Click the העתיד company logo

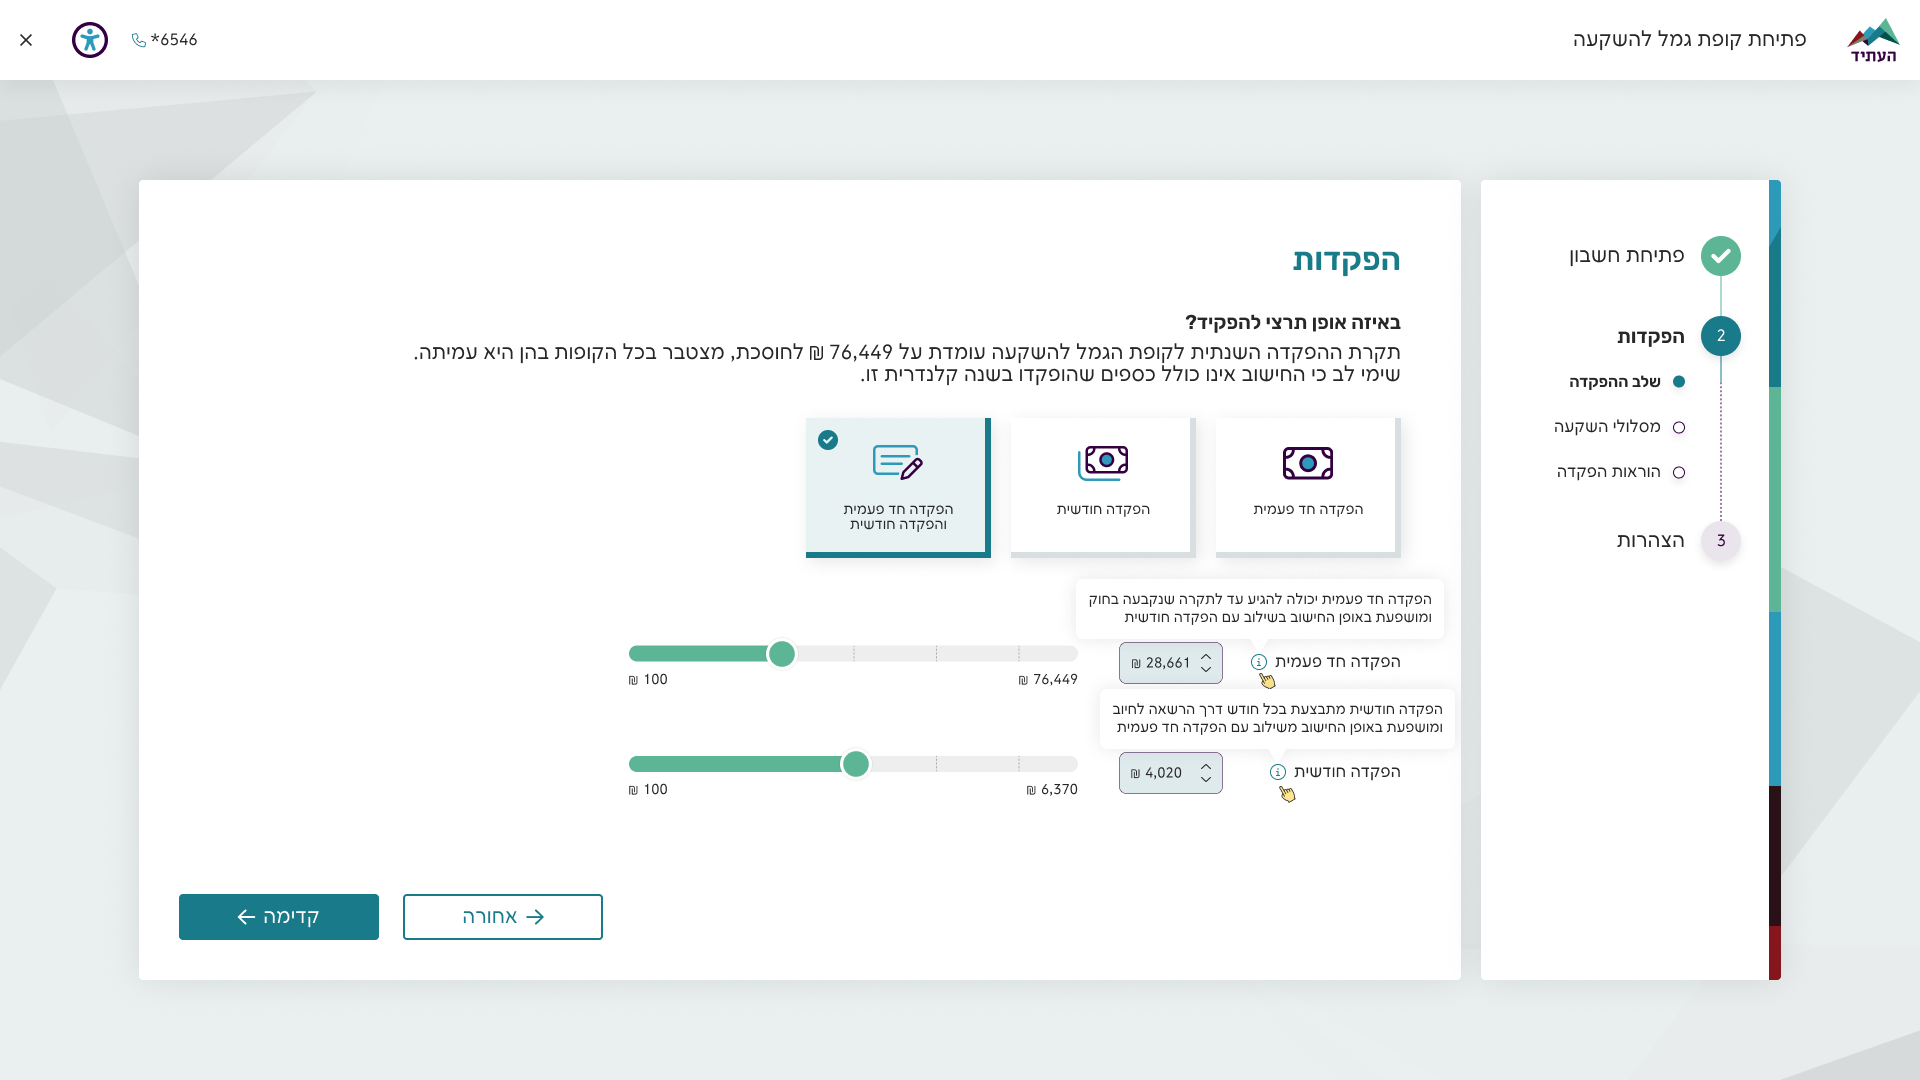tap(1873, 40)
